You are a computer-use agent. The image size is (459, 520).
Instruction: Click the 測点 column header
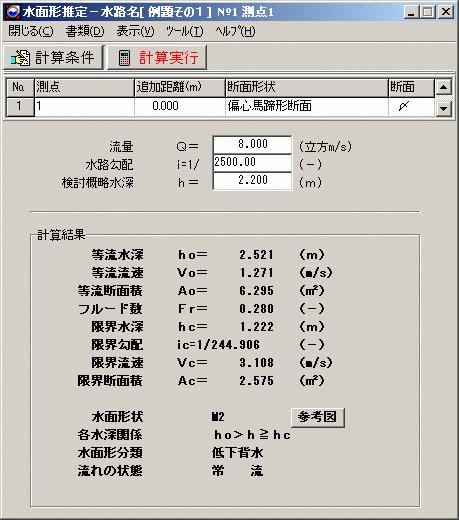coord(84,88)
